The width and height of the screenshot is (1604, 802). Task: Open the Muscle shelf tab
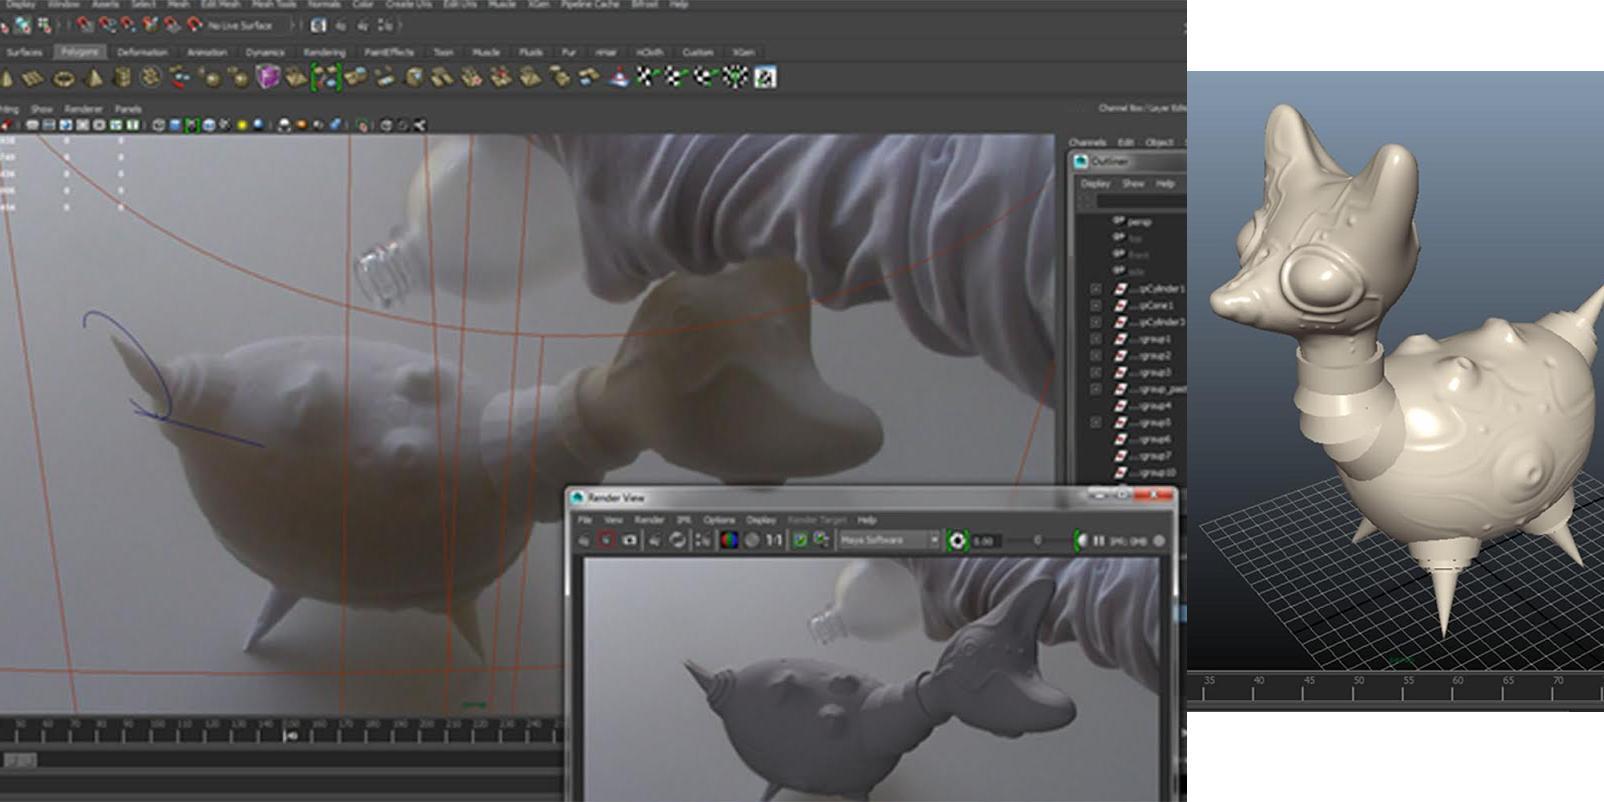(x=486, y=52)
